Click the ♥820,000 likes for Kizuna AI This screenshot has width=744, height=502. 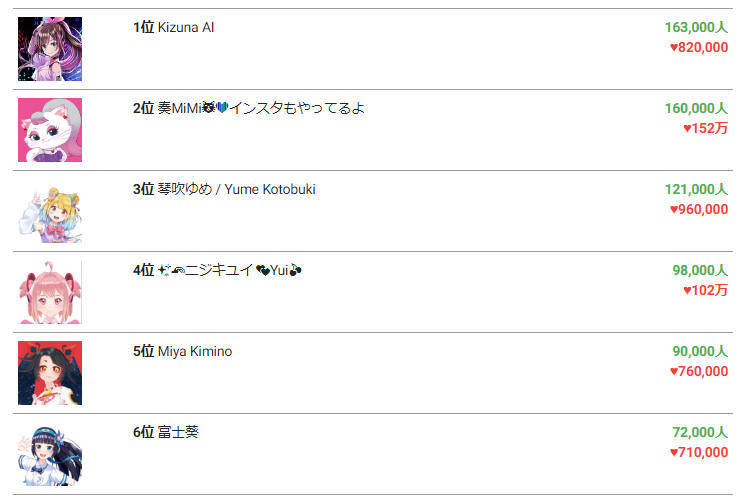point(699,47)
